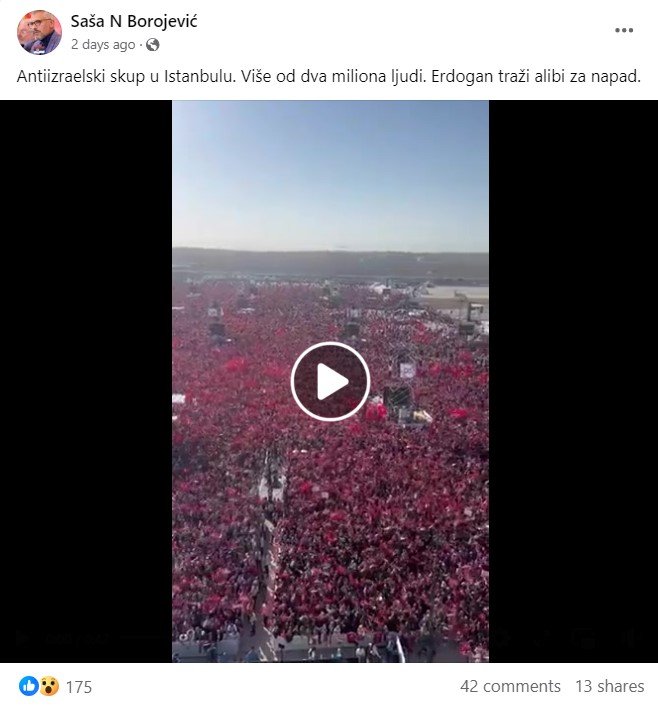Click the hilly horizon line in the video
This screenshot has height=707, width=658.
click(330, 258)
